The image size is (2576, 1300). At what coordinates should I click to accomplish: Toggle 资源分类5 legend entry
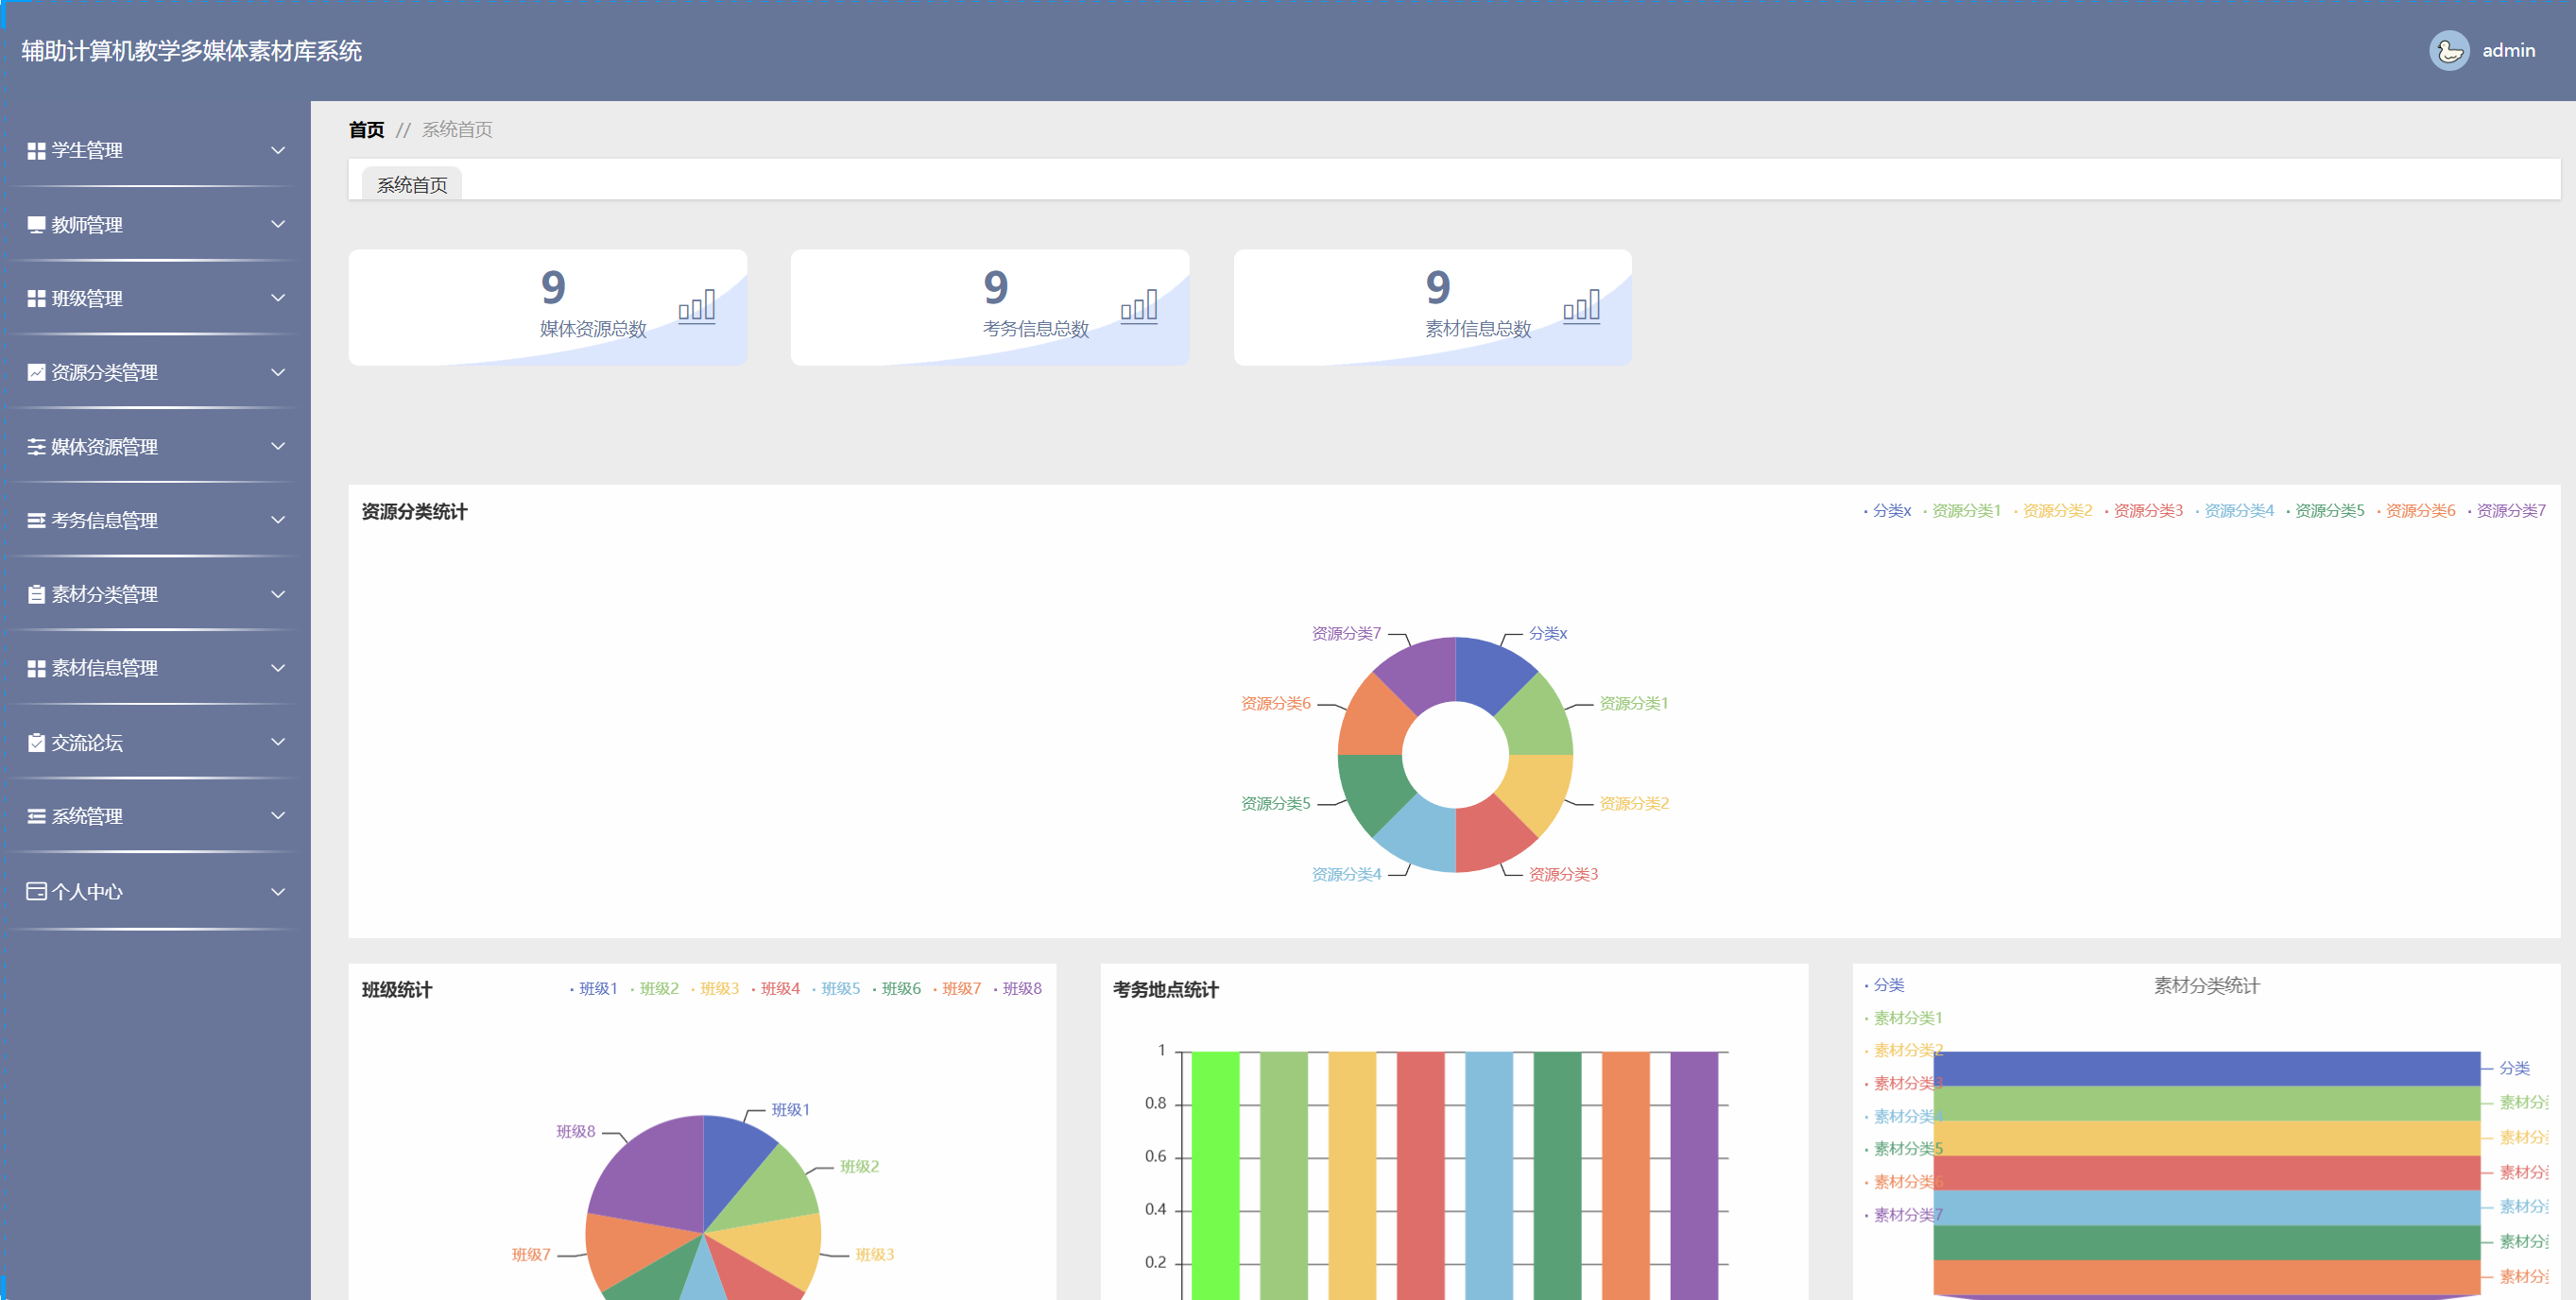(2326, 511)
